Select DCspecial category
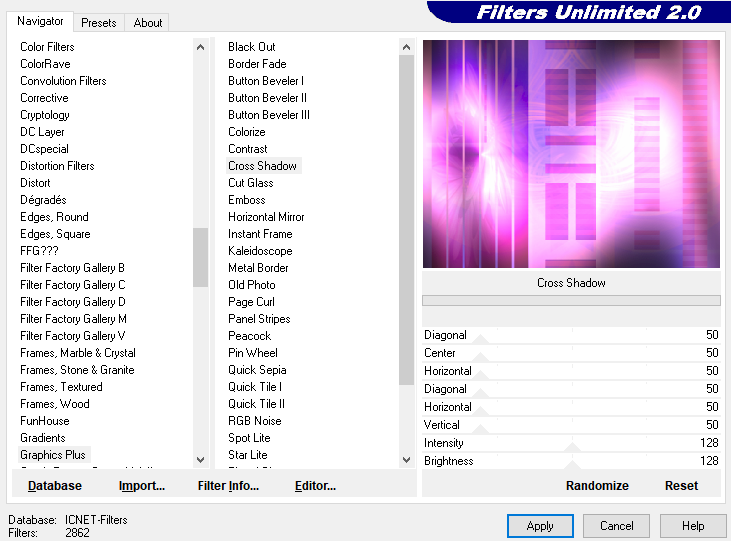This screenshot has width=731, height=541. click(44, 149)
